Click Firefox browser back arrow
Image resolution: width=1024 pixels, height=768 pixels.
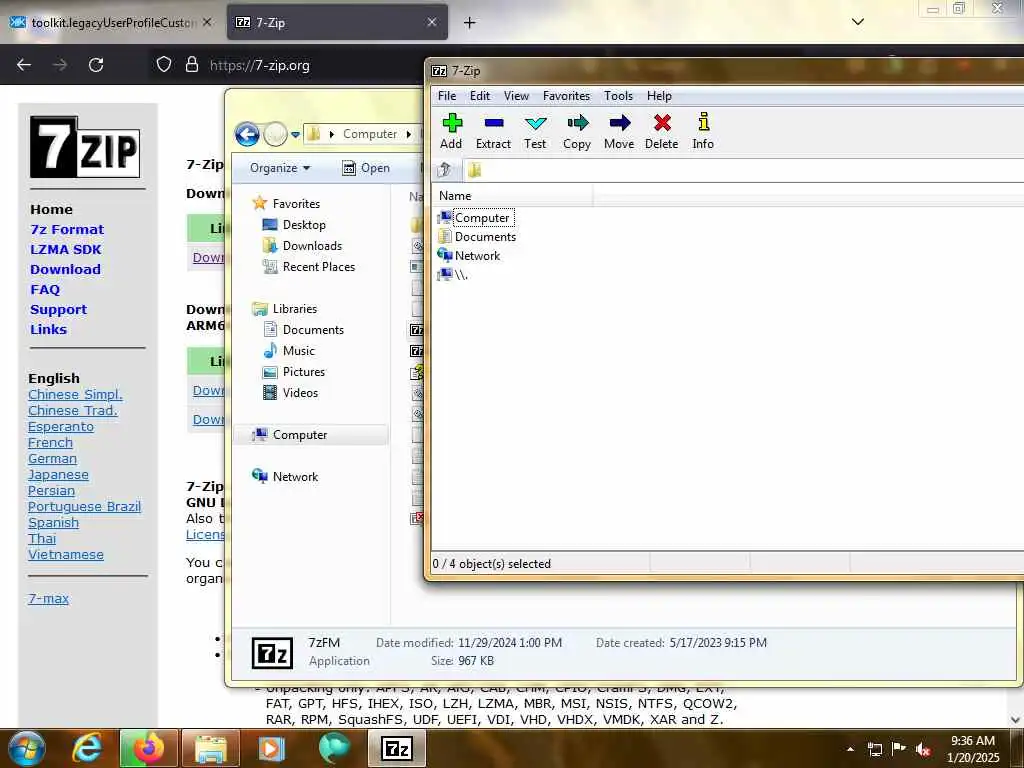coord(24,65)
